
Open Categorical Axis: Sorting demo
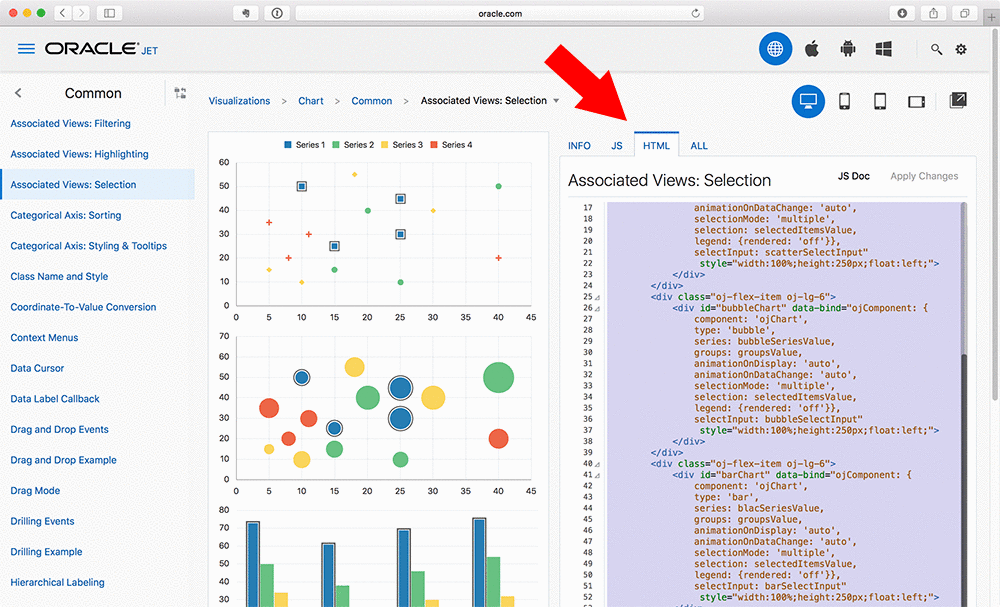66,216
